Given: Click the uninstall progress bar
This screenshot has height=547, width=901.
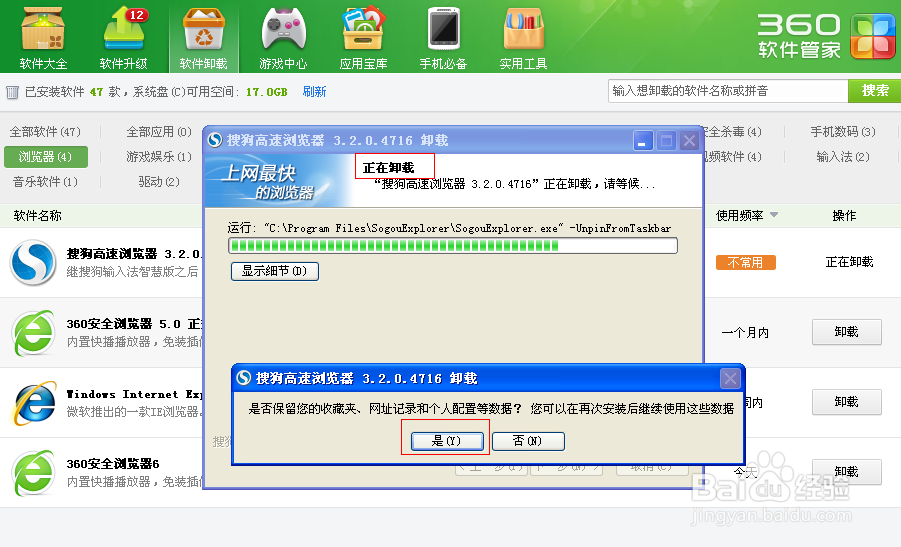Looking at the screenshot, I should [x=453, y=246].
